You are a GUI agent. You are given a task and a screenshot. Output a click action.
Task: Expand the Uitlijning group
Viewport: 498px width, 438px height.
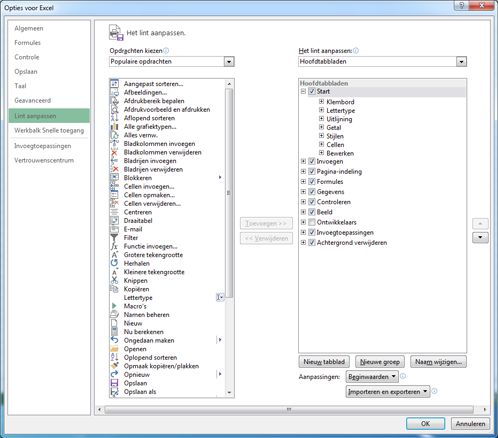[321, 119]
